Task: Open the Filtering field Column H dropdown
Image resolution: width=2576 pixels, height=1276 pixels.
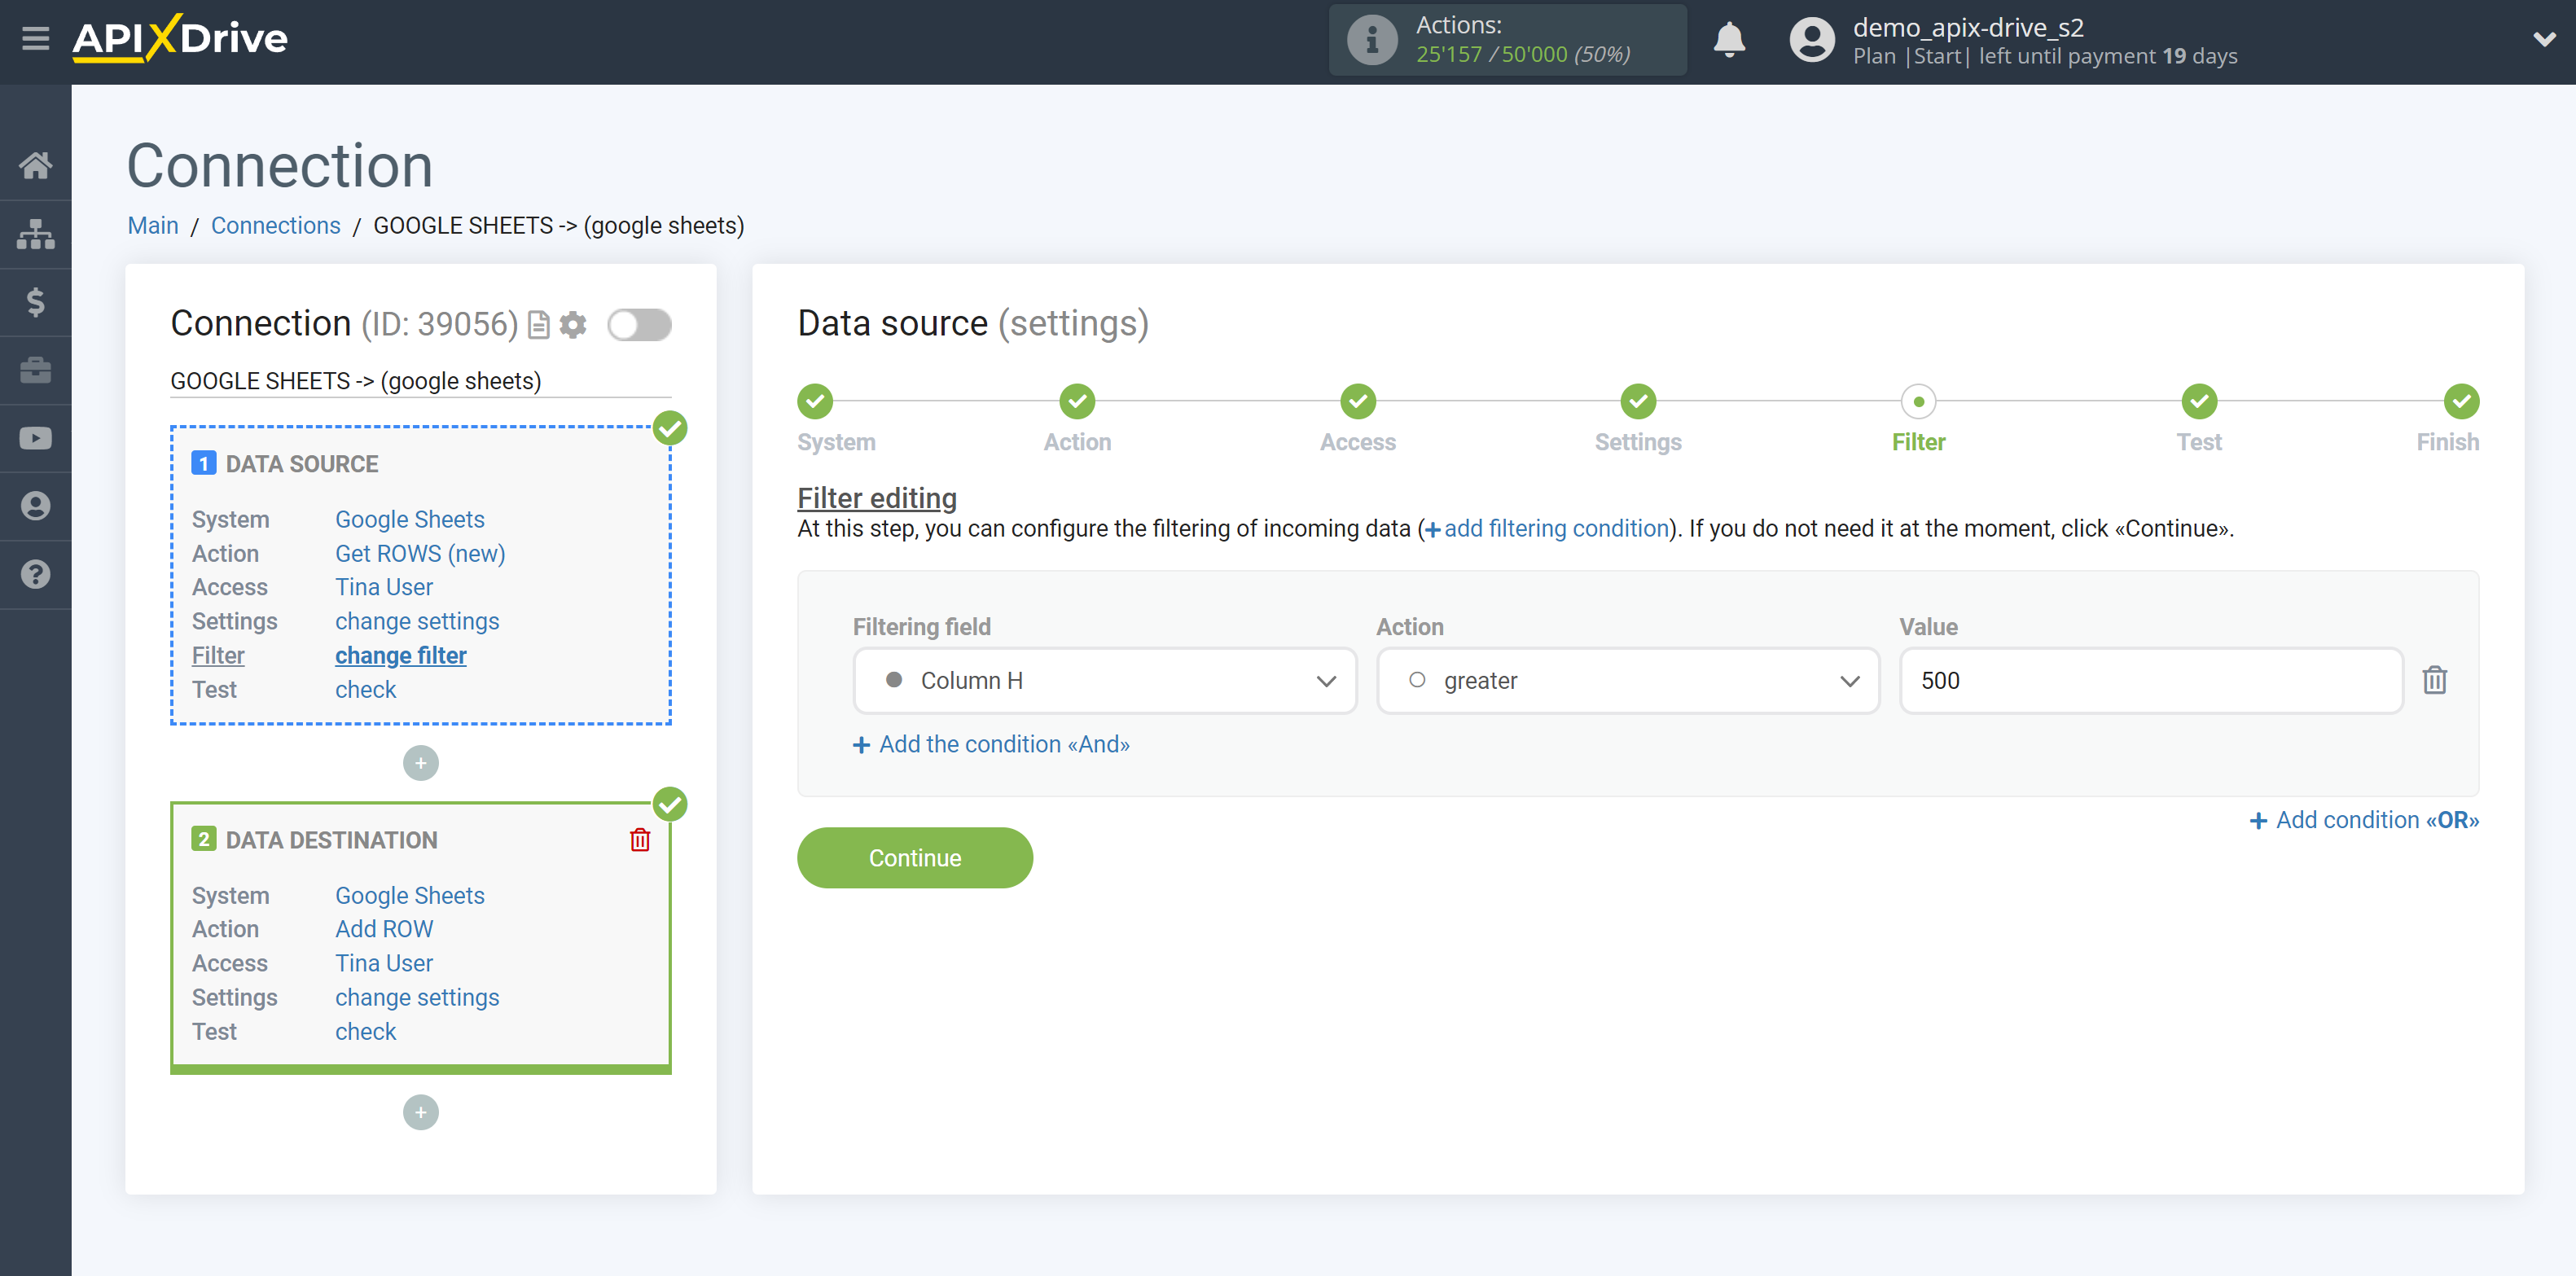Action: (x=1104, y=680)
